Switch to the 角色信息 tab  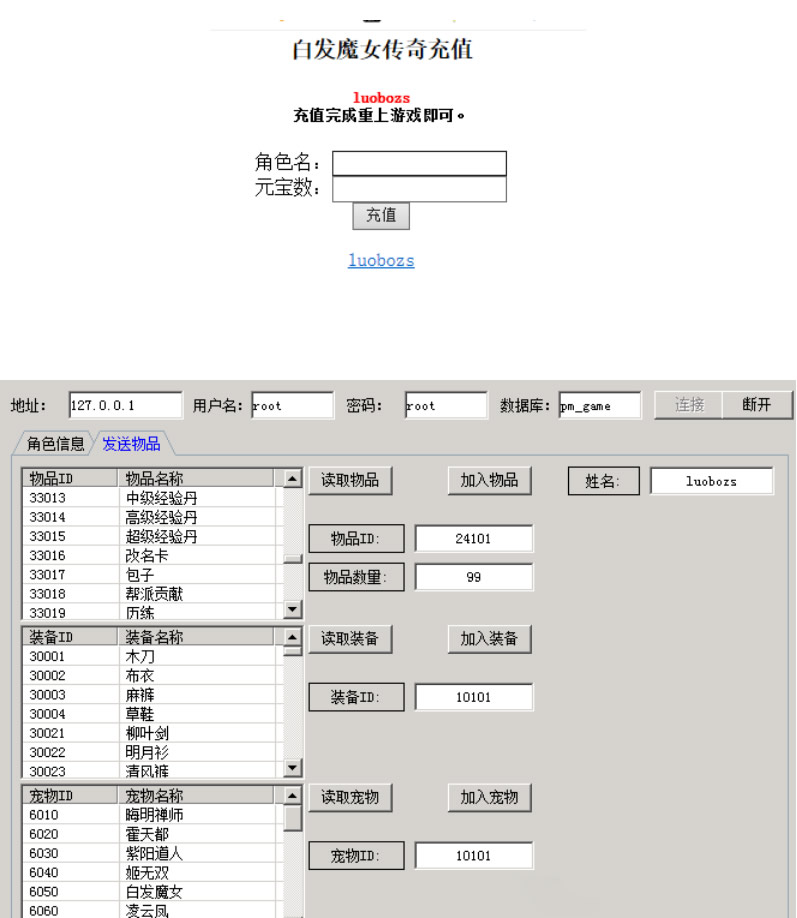[x=55, y=444]
